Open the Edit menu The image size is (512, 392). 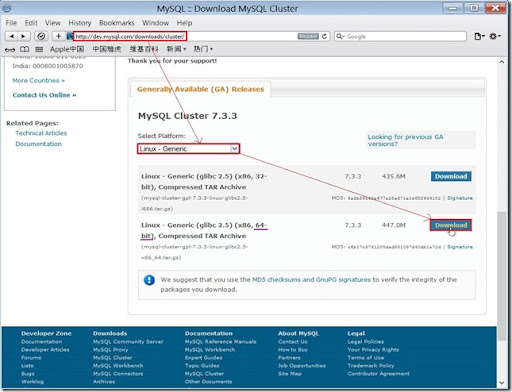click(x=31, y=23)
